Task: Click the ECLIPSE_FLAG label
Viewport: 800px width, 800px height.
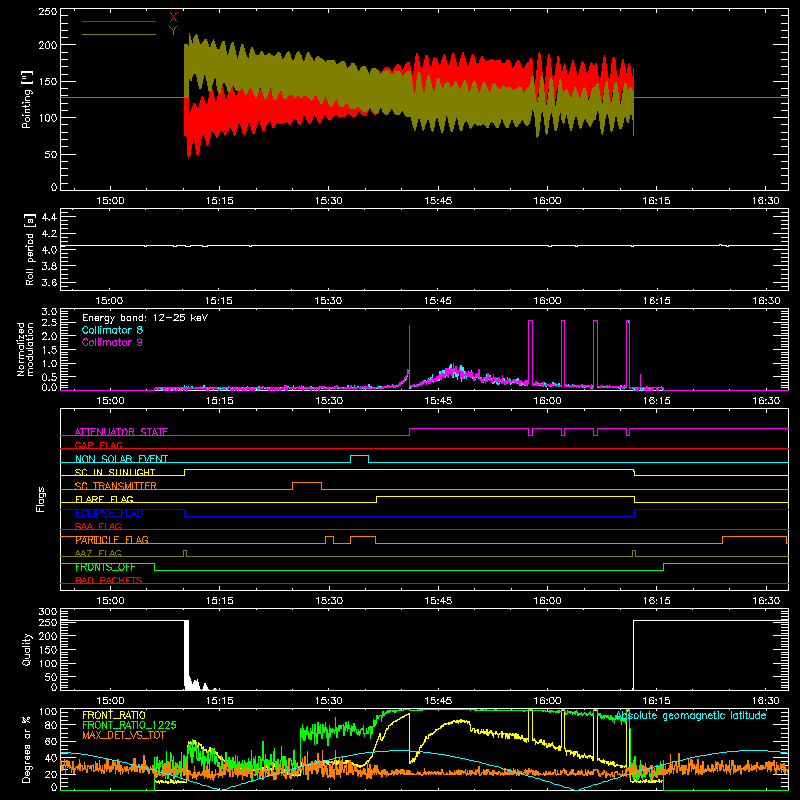Action: coord(109,513)
